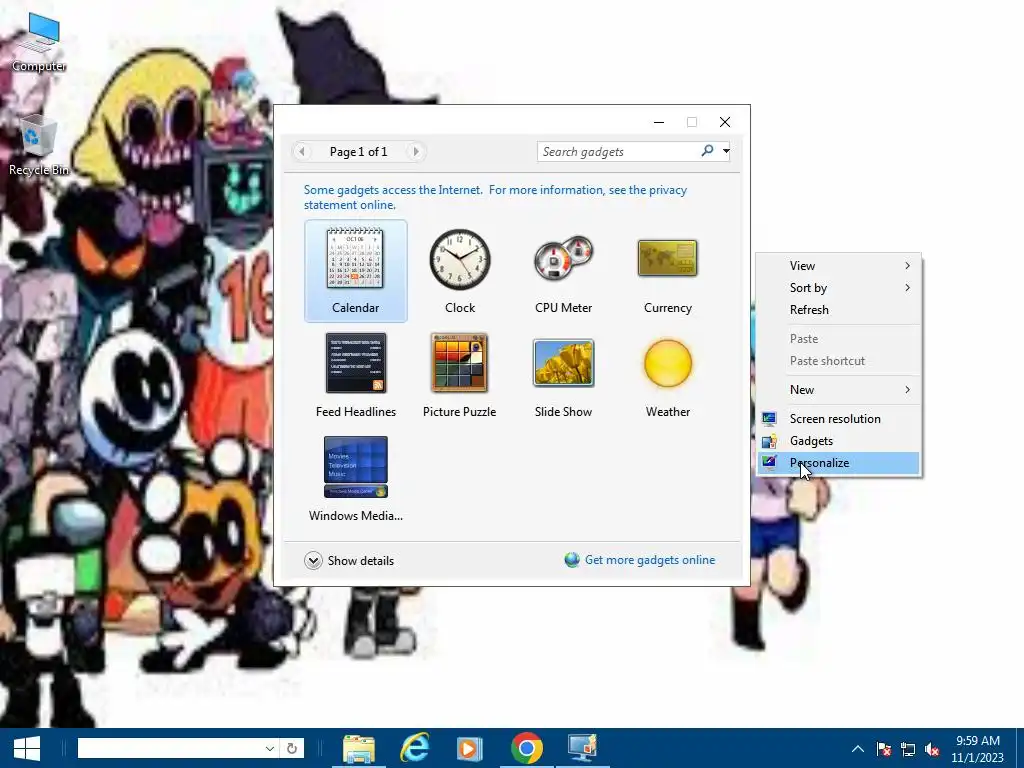Image resolution: width=1024 pixels, height=768 pixels.
Task: Click the taskbar address input field
Action: pyautogui.click(x=170, y=748)
